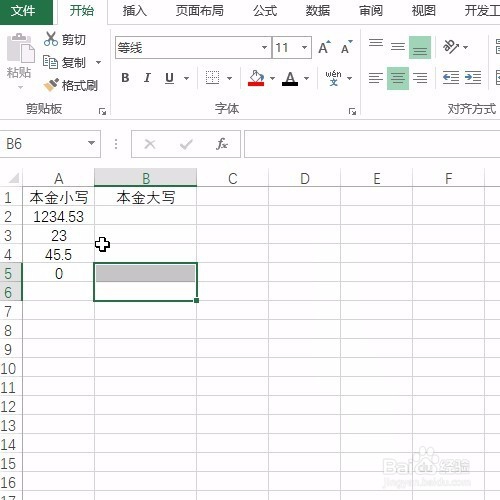Click the black font color swatch bar
This screenshot has height=500, width=500.
pyautogui.click(x=290, y=84)
